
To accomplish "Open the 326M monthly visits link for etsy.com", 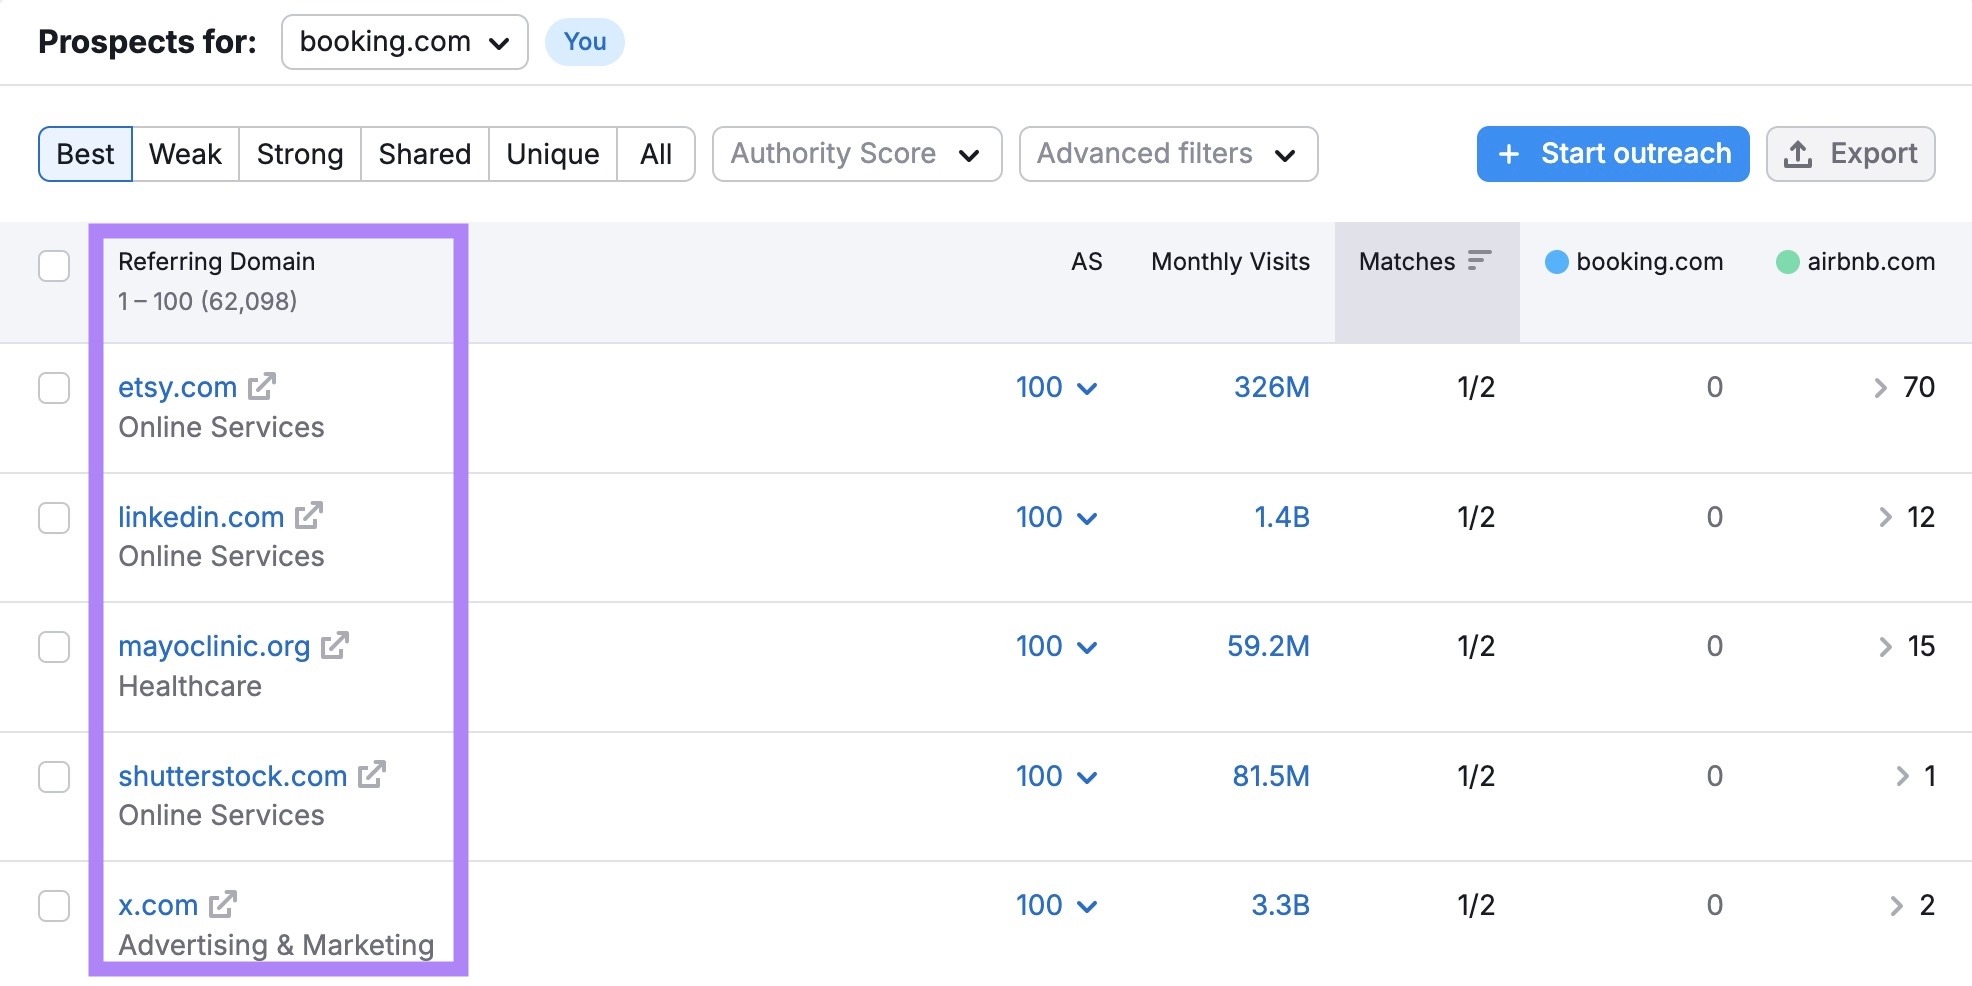I will click(1271, 387).
